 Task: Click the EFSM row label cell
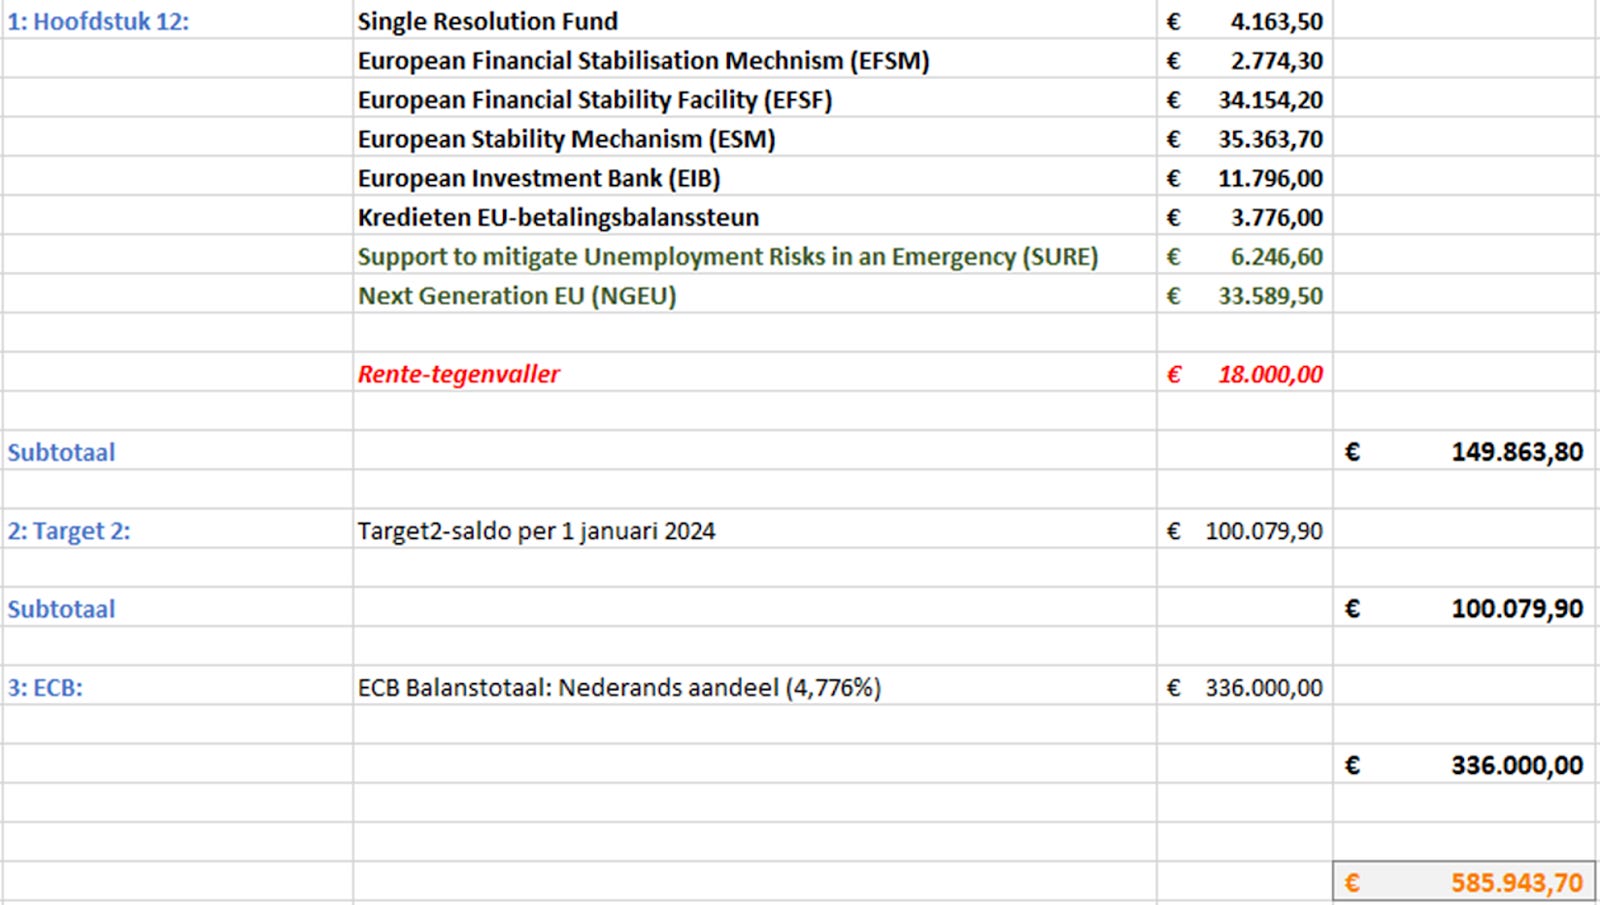(755, 60)
